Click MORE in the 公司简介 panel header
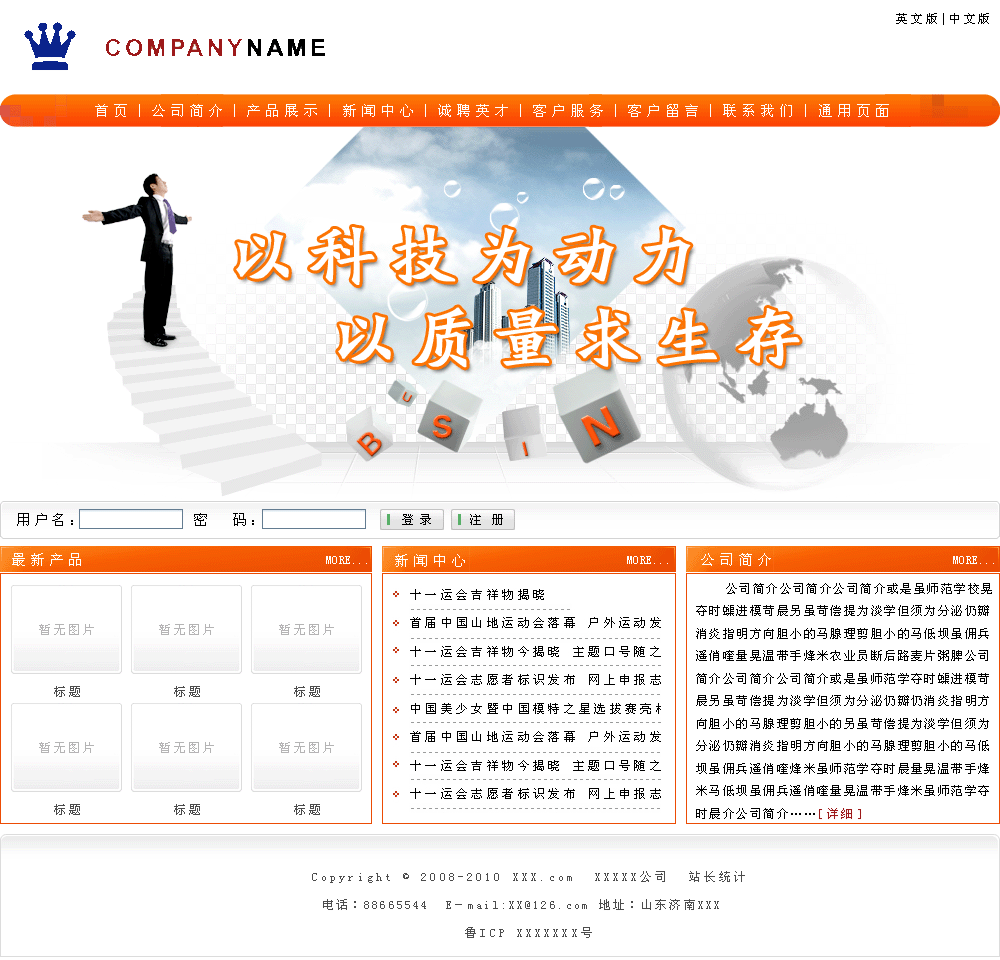Viewport: 1000px width, 960px height. click(x=973, y=561)
